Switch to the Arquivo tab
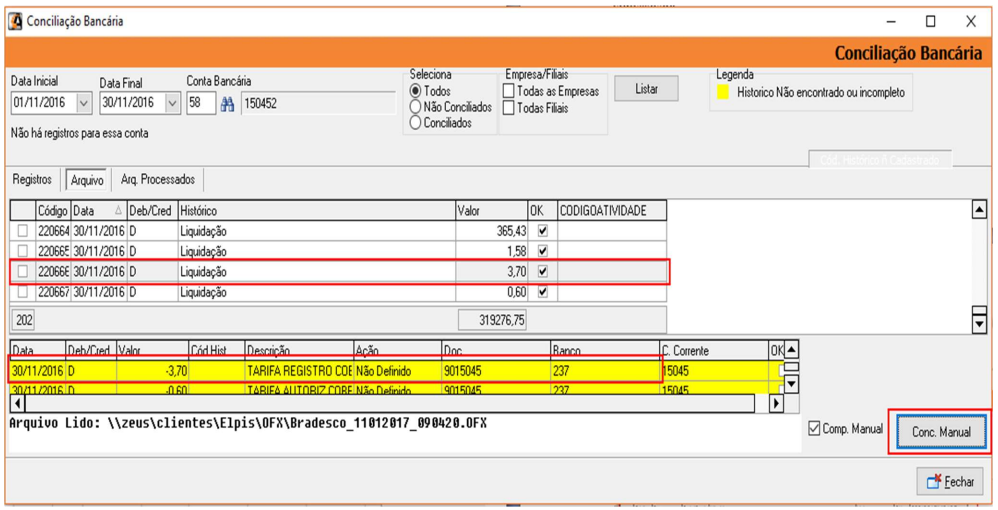 pos(87,180)
